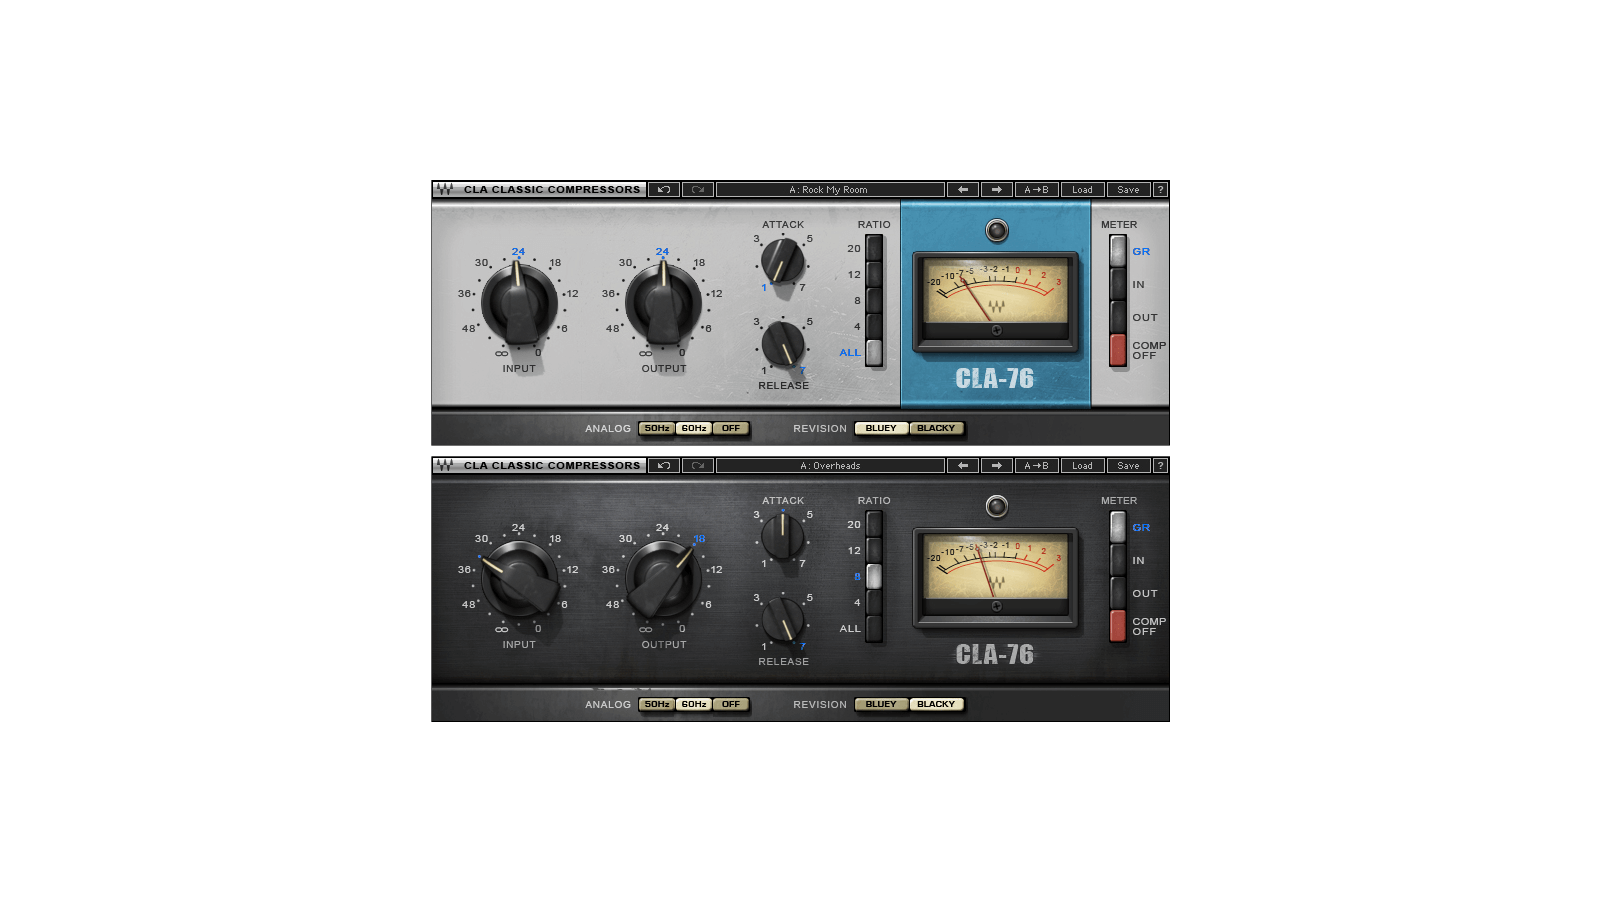Click the Waves logo in the Rock My Room plugin toolbar

coord(445,189)
